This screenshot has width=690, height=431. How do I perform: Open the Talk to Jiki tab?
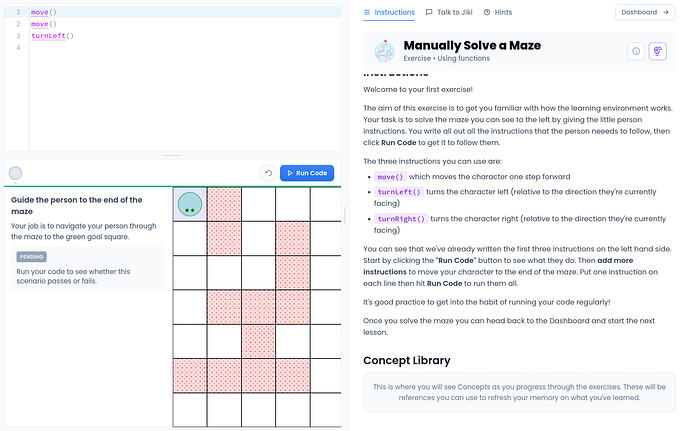click(449, 12)
